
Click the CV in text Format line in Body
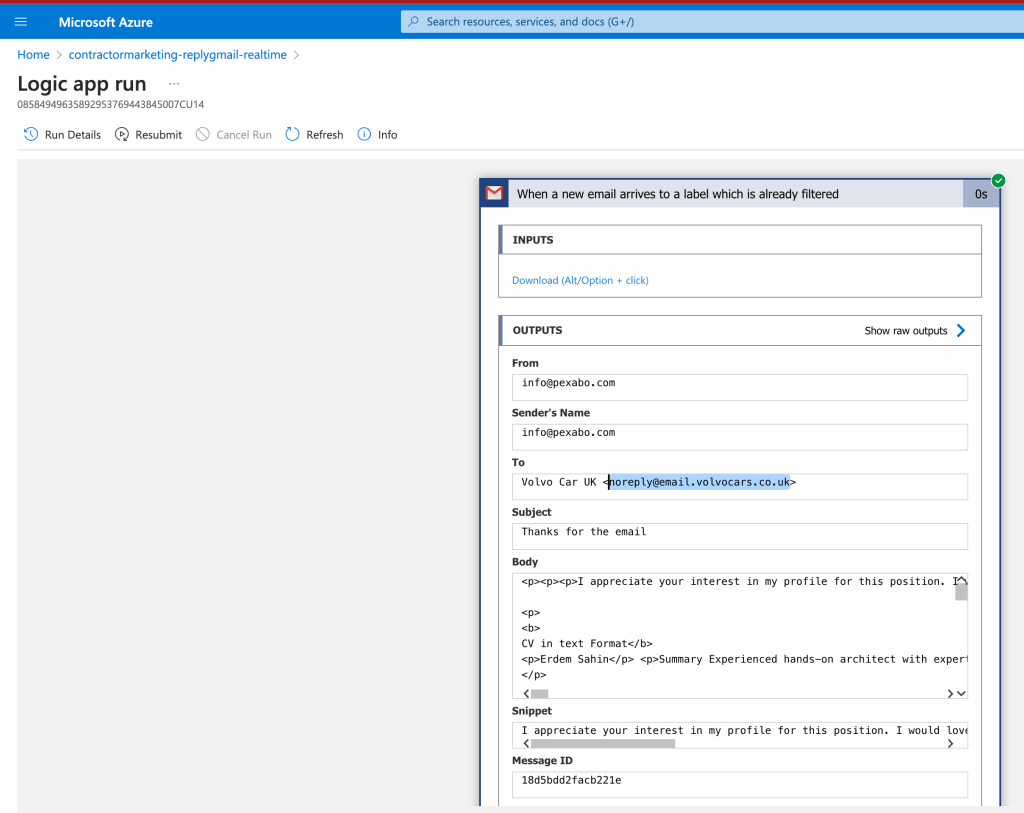pos(586,643)
